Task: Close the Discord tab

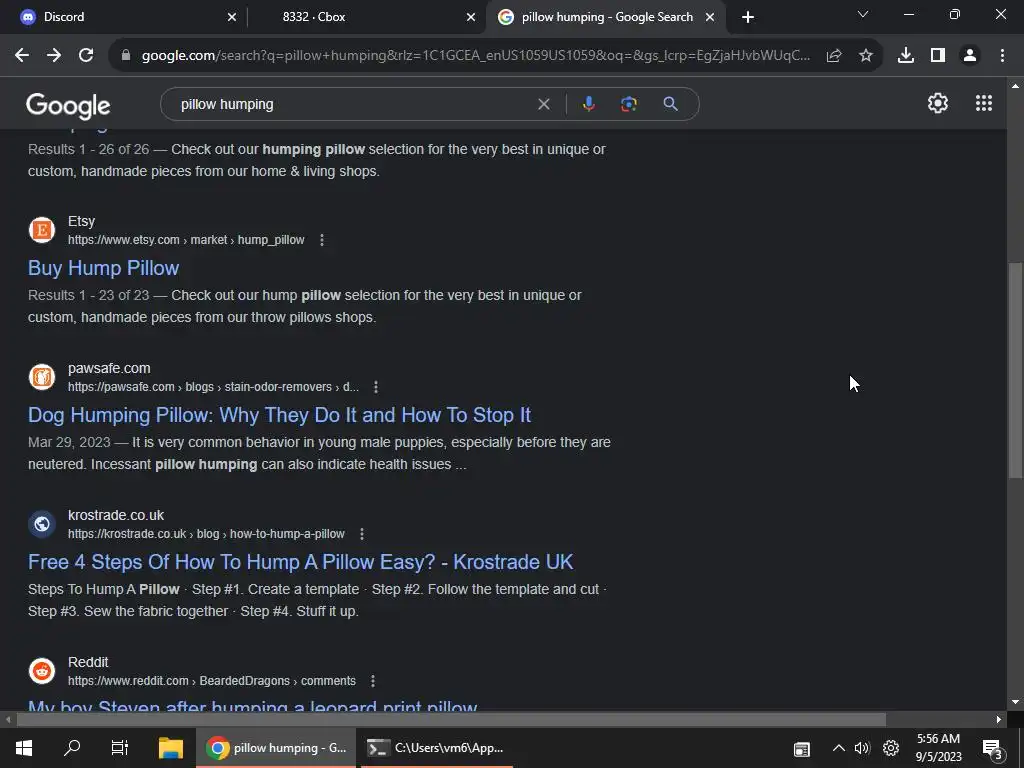Action: coord(231,17)
